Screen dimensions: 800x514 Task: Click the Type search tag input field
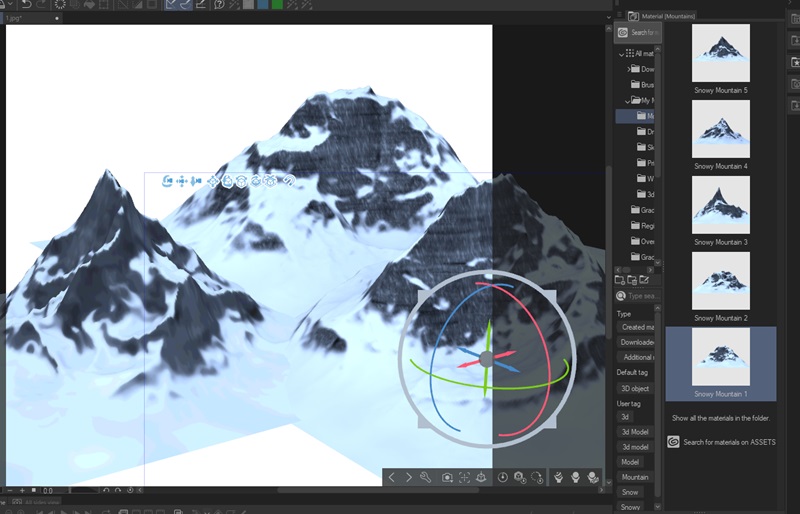(x=638, y=296)
